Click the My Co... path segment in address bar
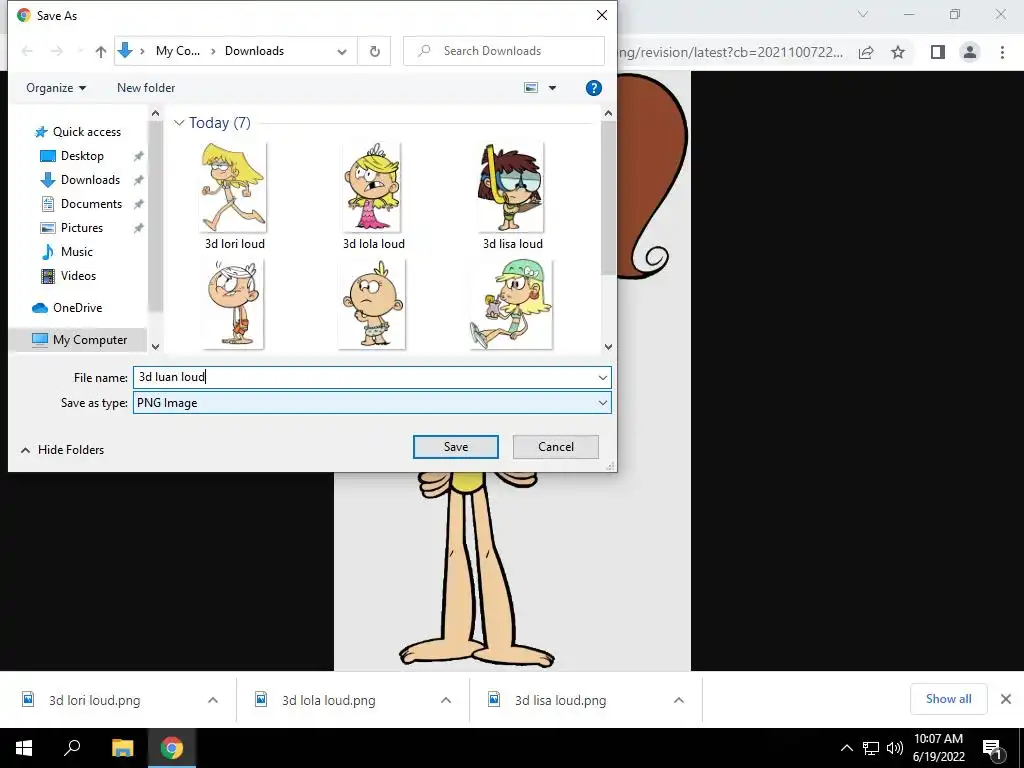The width and height of the screenshot is (1024, 768). pyautogui.click(x=178, y=51)
